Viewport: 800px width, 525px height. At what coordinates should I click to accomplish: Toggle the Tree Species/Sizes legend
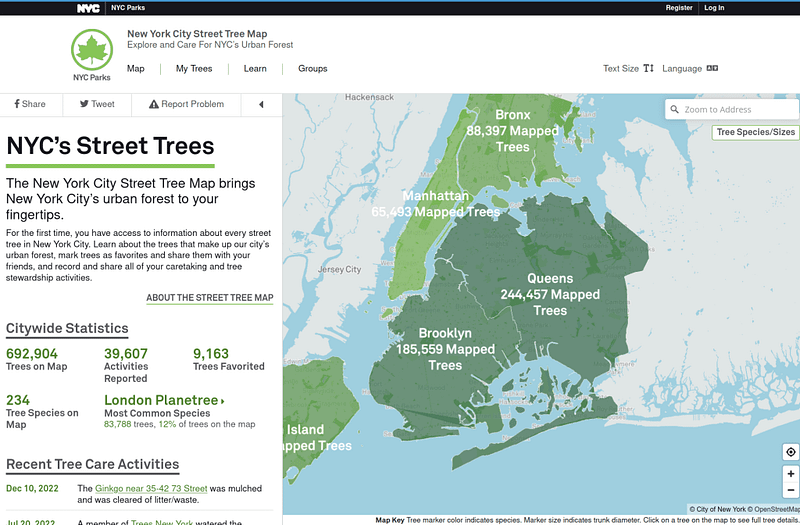point(756,132)
